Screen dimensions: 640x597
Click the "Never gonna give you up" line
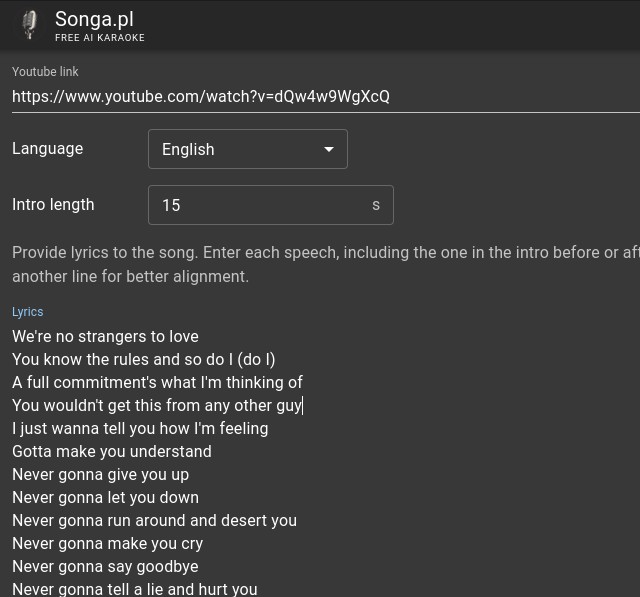click(100, 474)
